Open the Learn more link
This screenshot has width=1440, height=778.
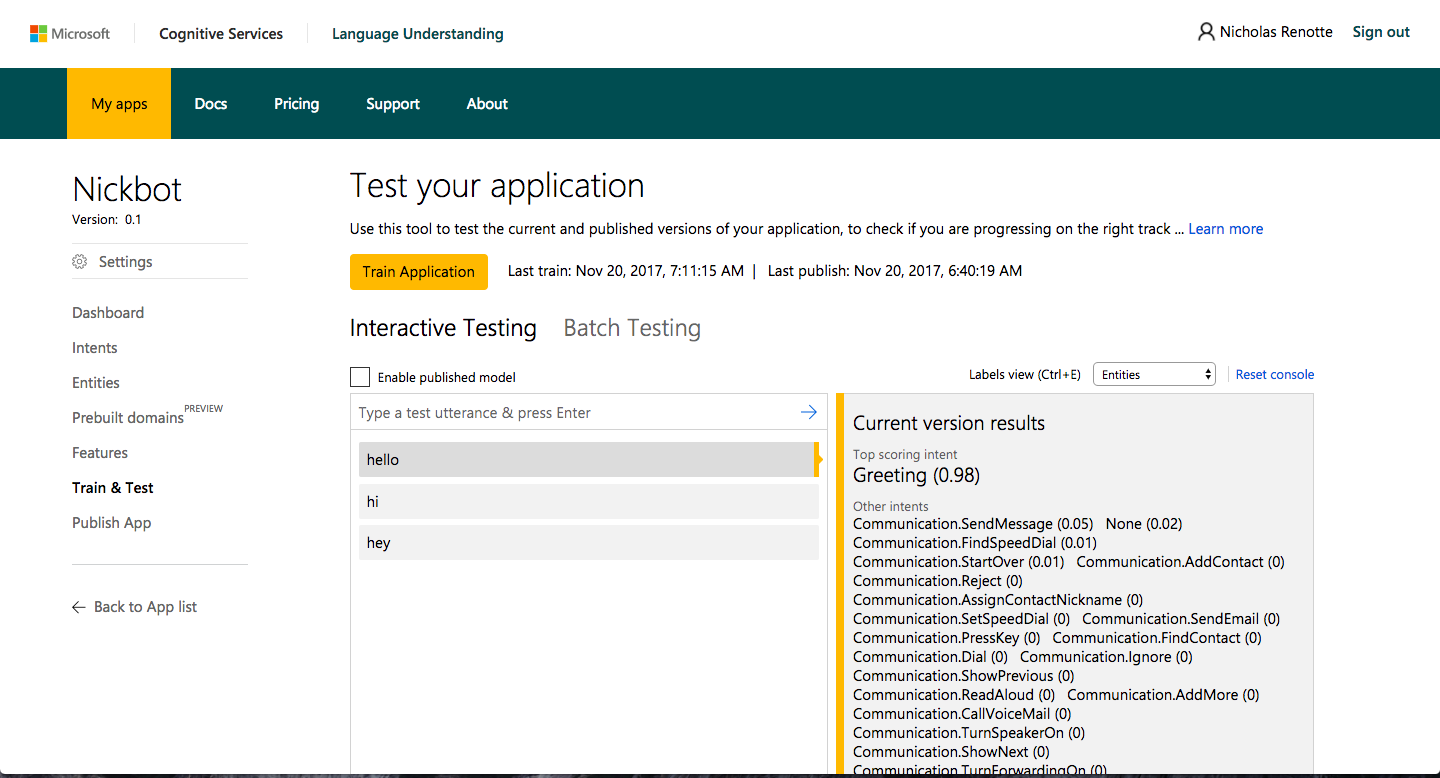(x=1225, y=229)
